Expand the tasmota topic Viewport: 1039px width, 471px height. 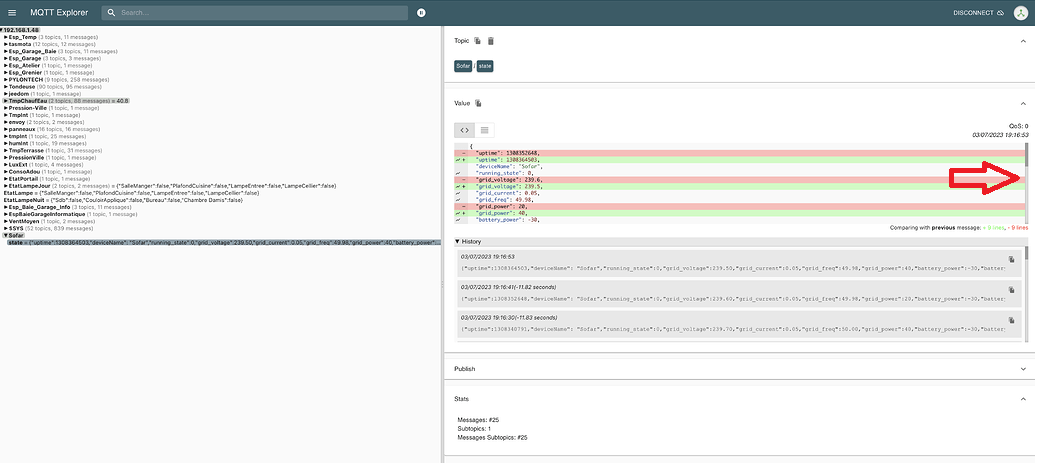pos(6,44)
